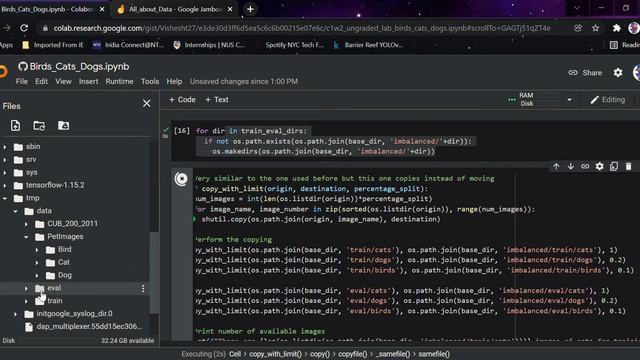The width and height of the screenshot is (640, 360).
Task: Select the Dog folder name
Action: (x=65, y=275)
